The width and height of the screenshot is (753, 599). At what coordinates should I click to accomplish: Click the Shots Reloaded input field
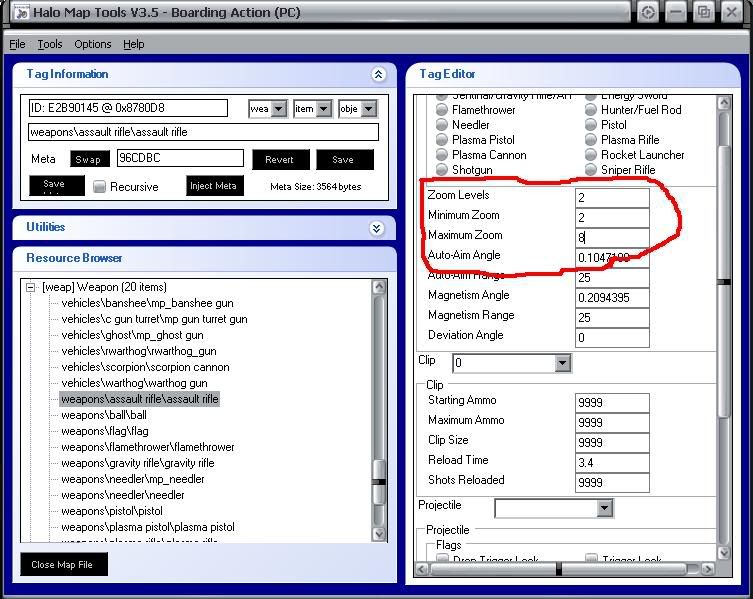tap(612, 483)
